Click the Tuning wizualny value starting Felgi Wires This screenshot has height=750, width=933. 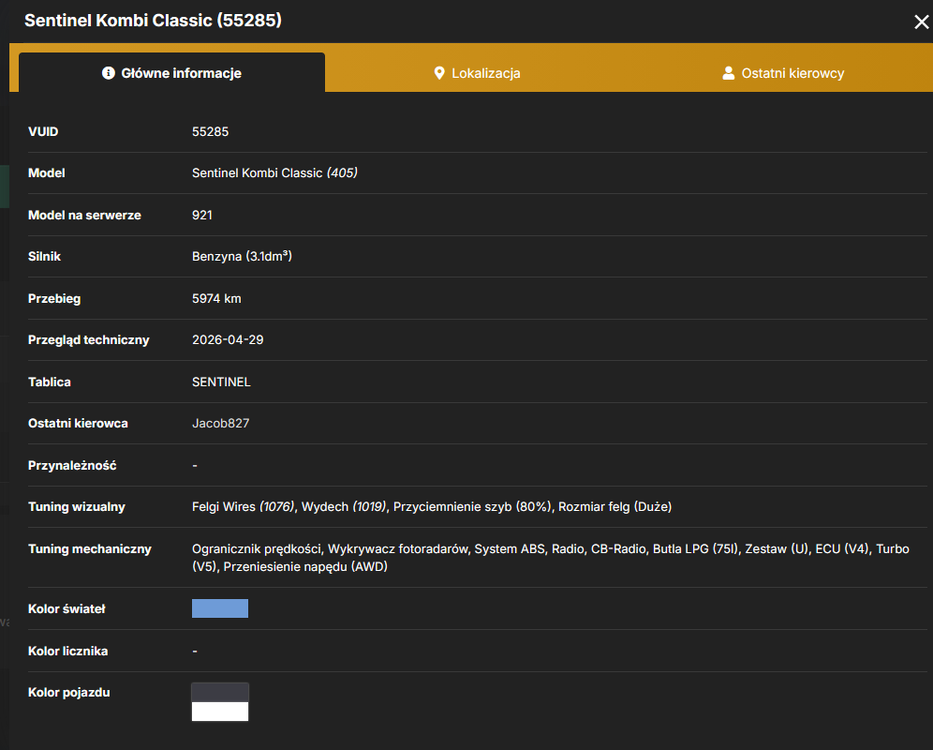click(x=431, y=507)
